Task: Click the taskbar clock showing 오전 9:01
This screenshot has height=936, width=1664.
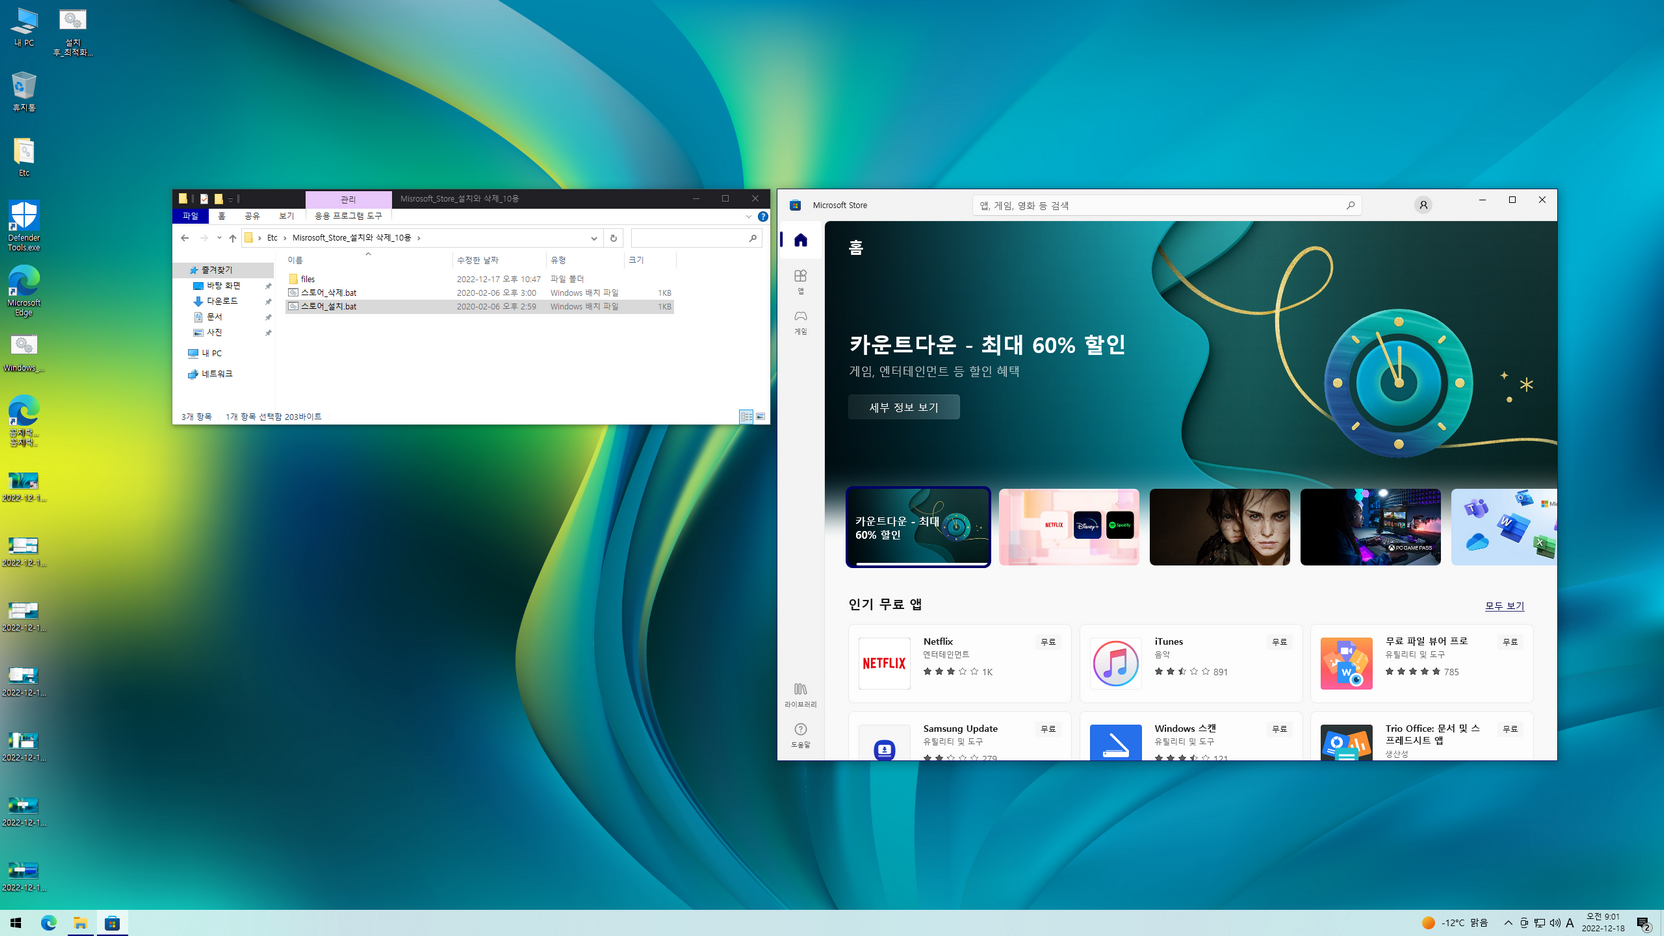Action: 1603,923
